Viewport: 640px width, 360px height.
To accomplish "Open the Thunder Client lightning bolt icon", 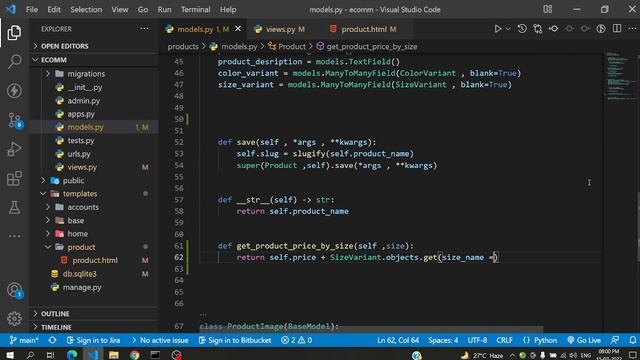I will tap(14, 91).
